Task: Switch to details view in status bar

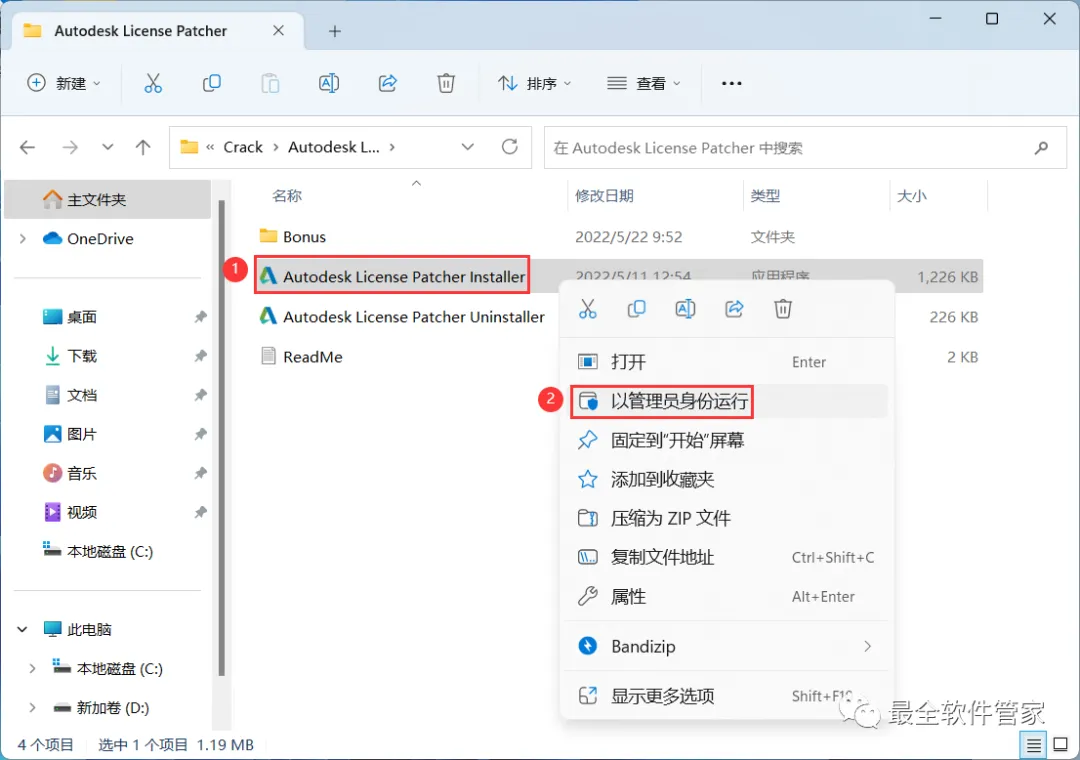Action: coord(1033,745)
